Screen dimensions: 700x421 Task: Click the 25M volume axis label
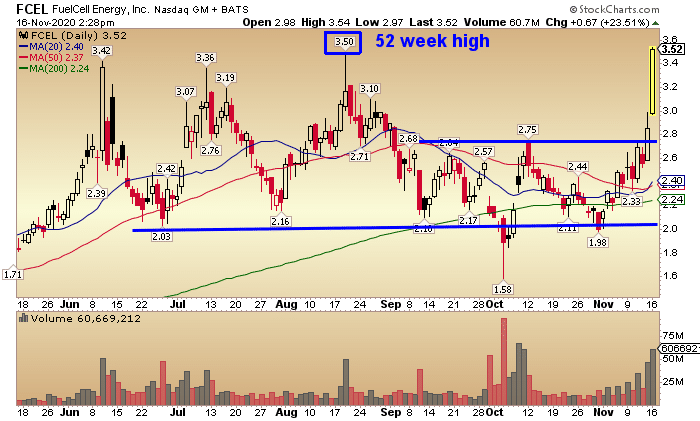(x=673, y=381)
